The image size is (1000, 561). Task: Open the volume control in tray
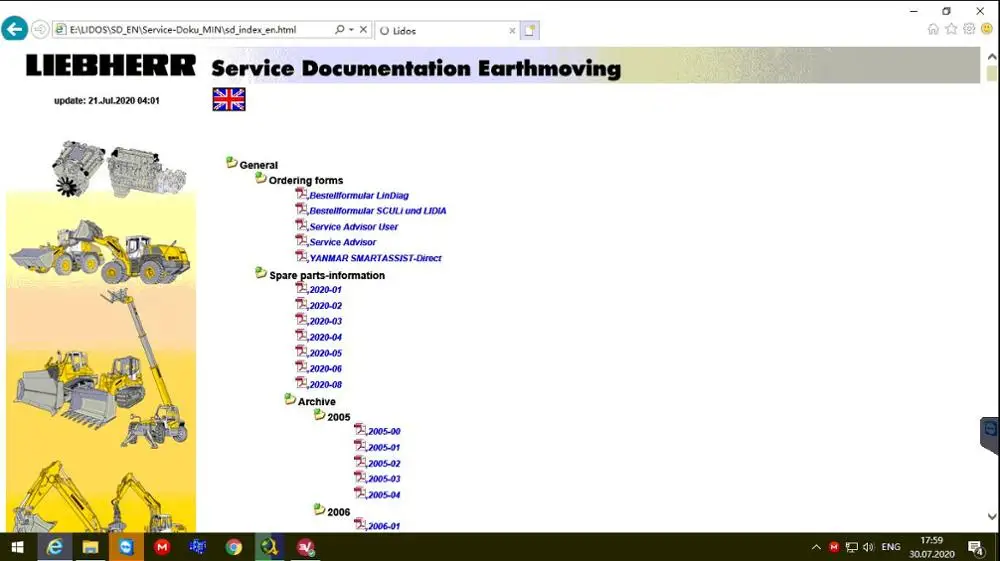click(868, 547)
